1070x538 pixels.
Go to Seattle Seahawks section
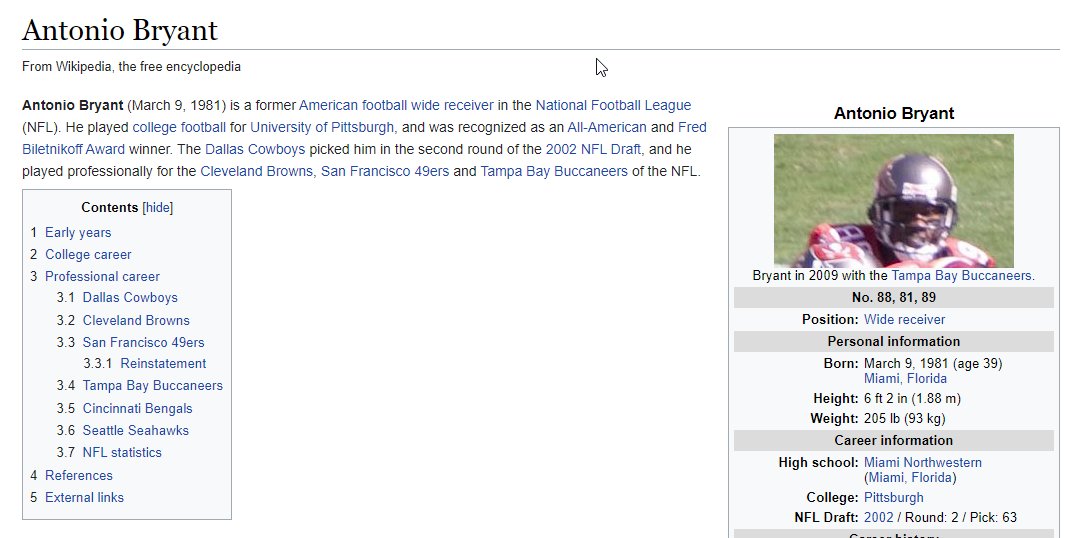(x=135, y=430)
